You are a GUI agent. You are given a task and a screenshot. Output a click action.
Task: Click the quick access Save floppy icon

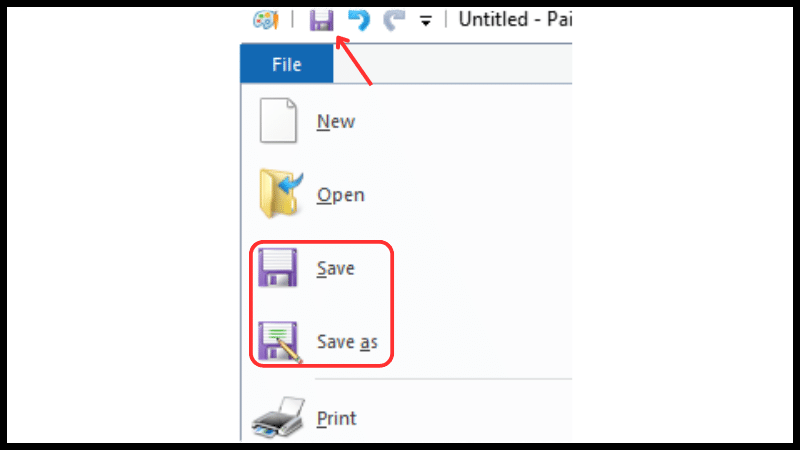click(x=321, y=20)
